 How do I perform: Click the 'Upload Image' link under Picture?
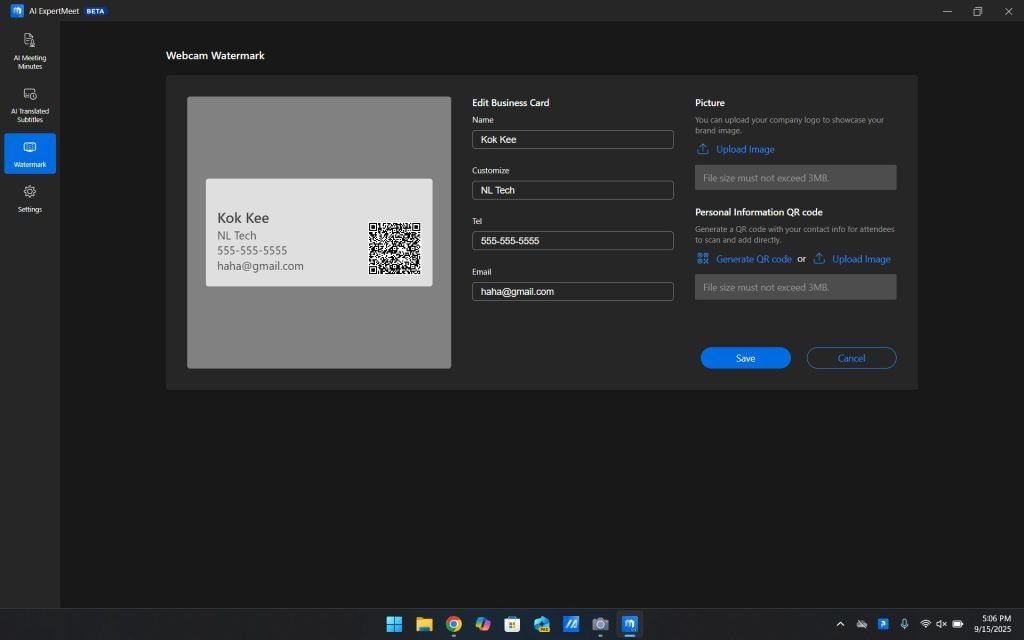pyautogui.click(x=745, y=149)
